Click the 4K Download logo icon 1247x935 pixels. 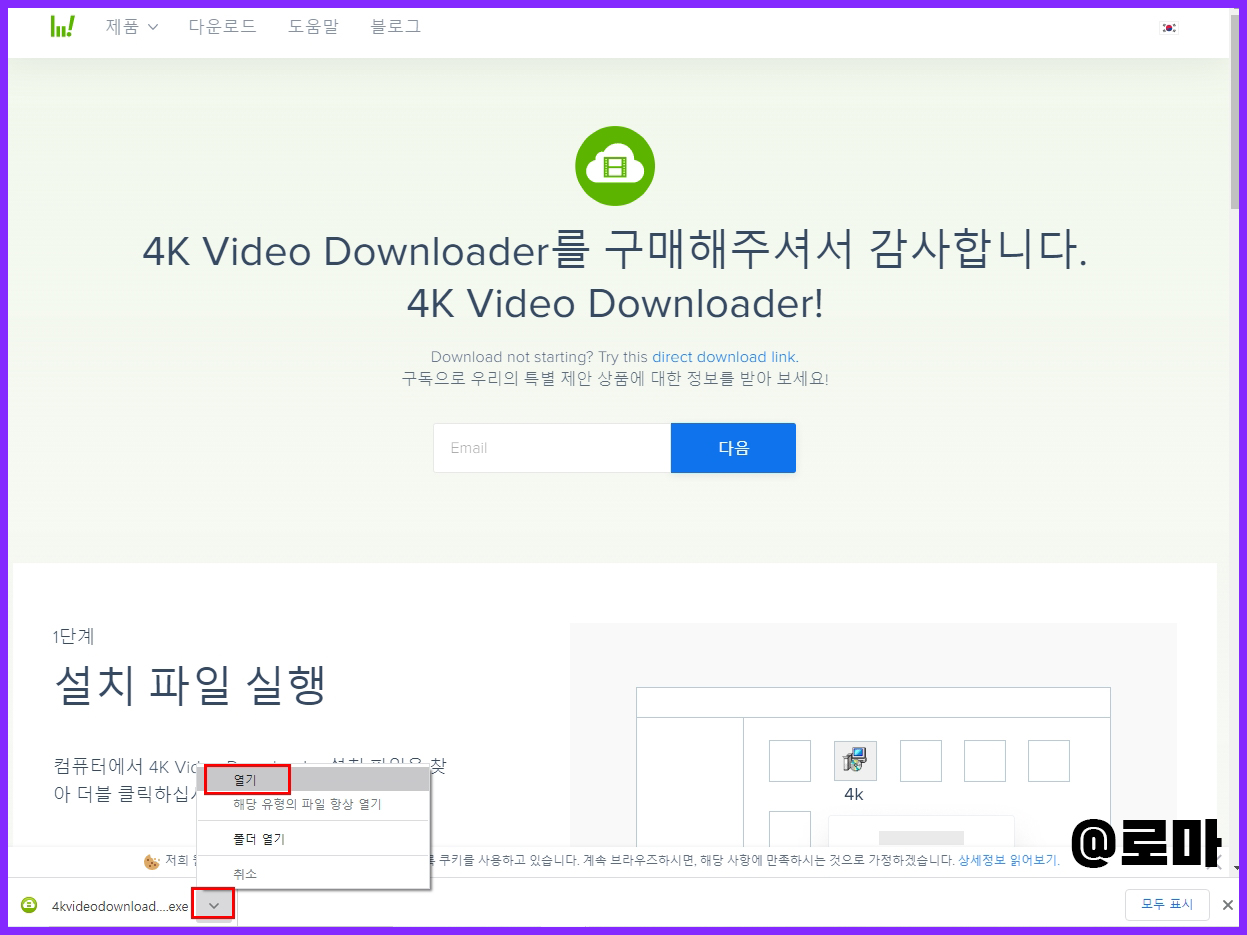coord(62,27)
